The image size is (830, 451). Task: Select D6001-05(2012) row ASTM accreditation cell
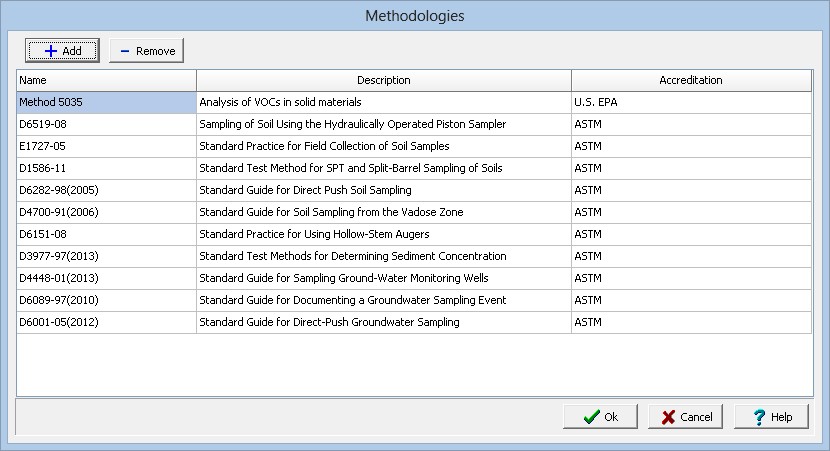690,322
